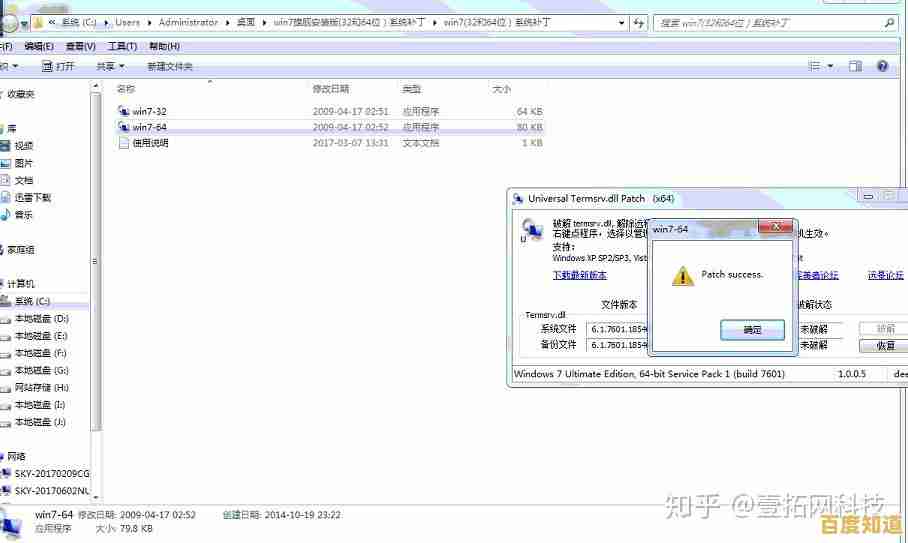Select the 使用说明 text document
The image size is (908, 543).
click(x=150, y=143)
